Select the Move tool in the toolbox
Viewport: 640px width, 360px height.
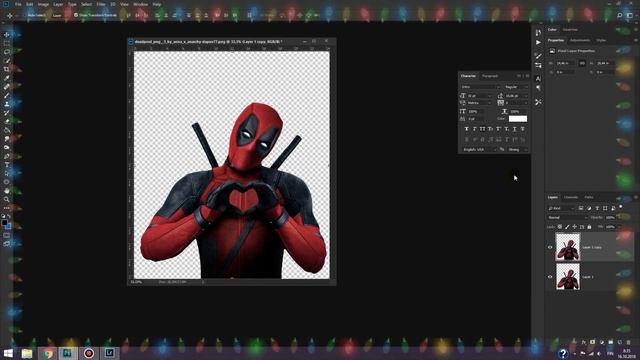coord(7,35)
